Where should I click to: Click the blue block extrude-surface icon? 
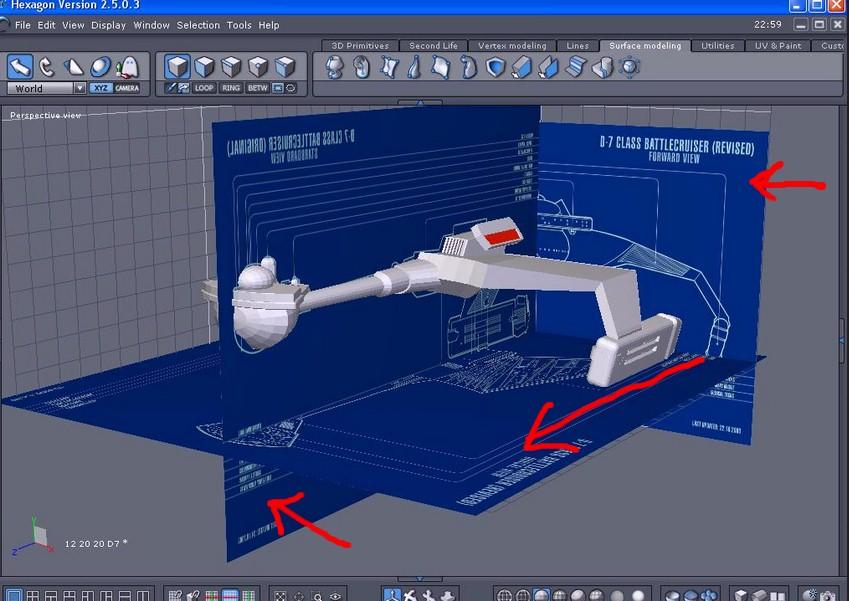pos(521,68)
